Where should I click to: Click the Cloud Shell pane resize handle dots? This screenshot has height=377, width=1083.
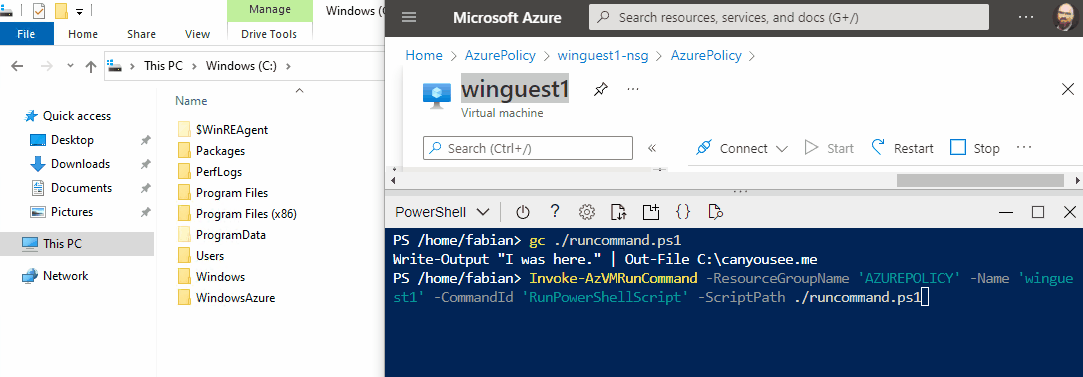tap(740, 191)
